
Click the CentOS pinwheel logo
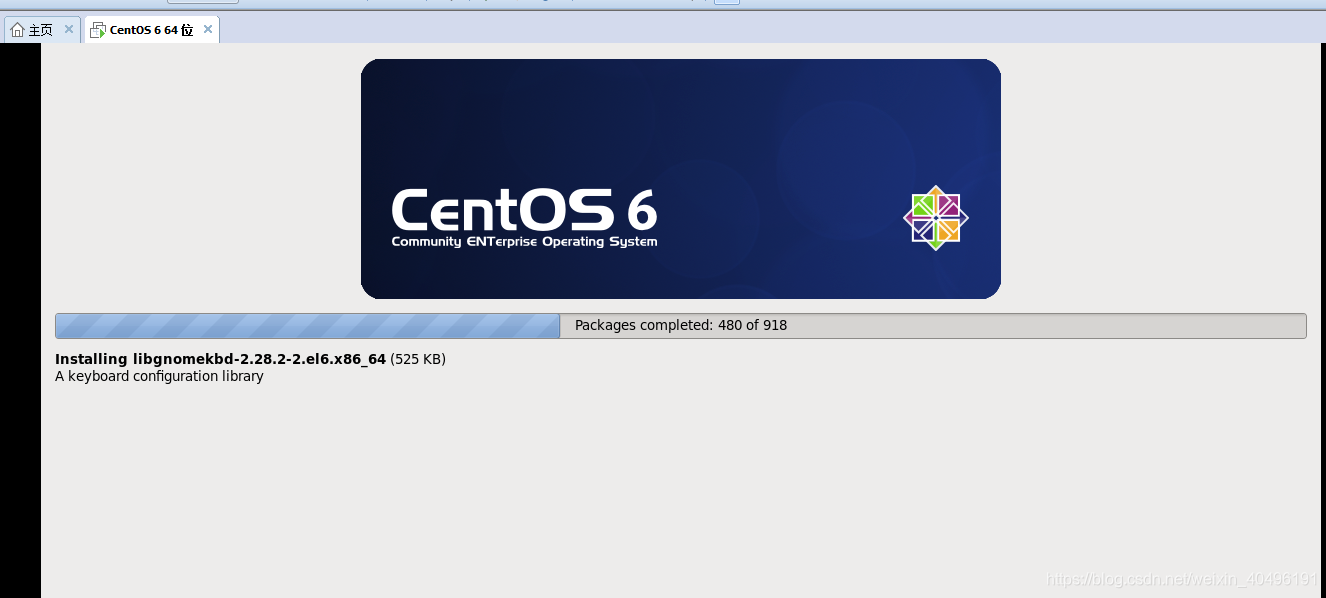[936, 218]
